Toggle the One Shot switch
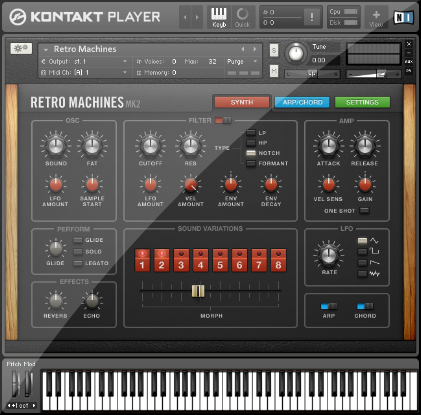This screenshot has width=421, height=415. click(365, 211)
